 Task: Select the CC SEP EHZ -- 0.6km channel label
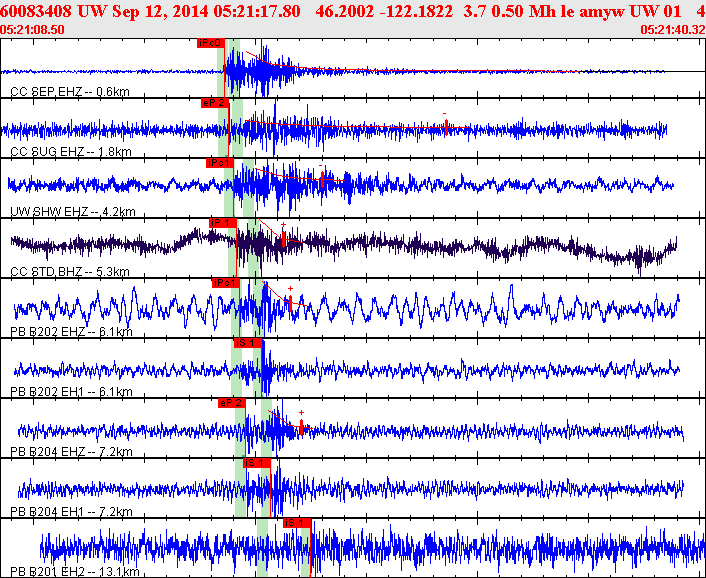(x=70, y=92)
